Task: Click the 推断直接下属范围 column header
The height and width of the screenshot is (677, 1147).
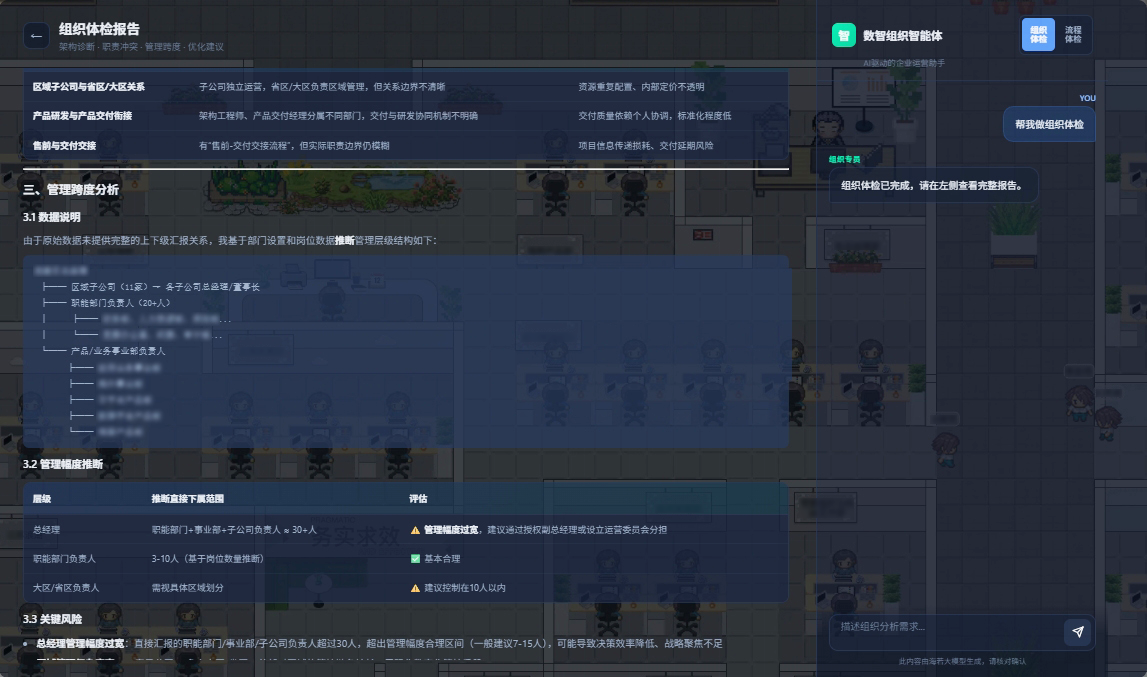Action: (x=188, y=498)
